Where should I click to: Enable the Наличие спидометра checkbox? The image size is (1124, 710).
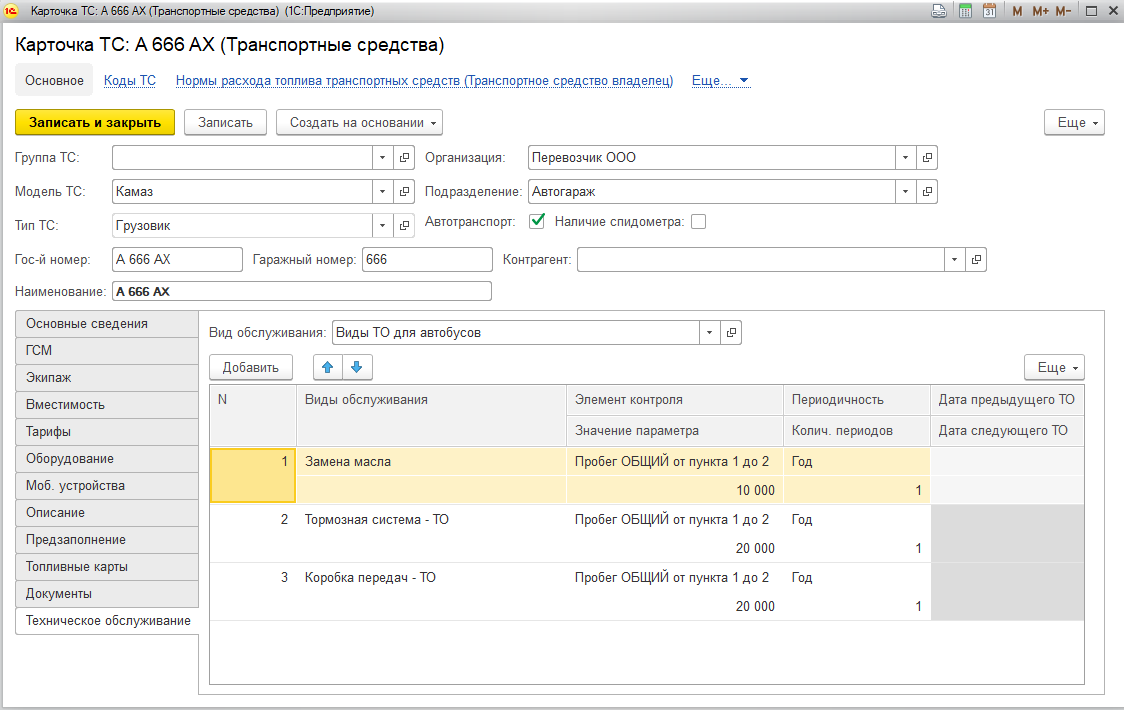[x=698, y=222]
